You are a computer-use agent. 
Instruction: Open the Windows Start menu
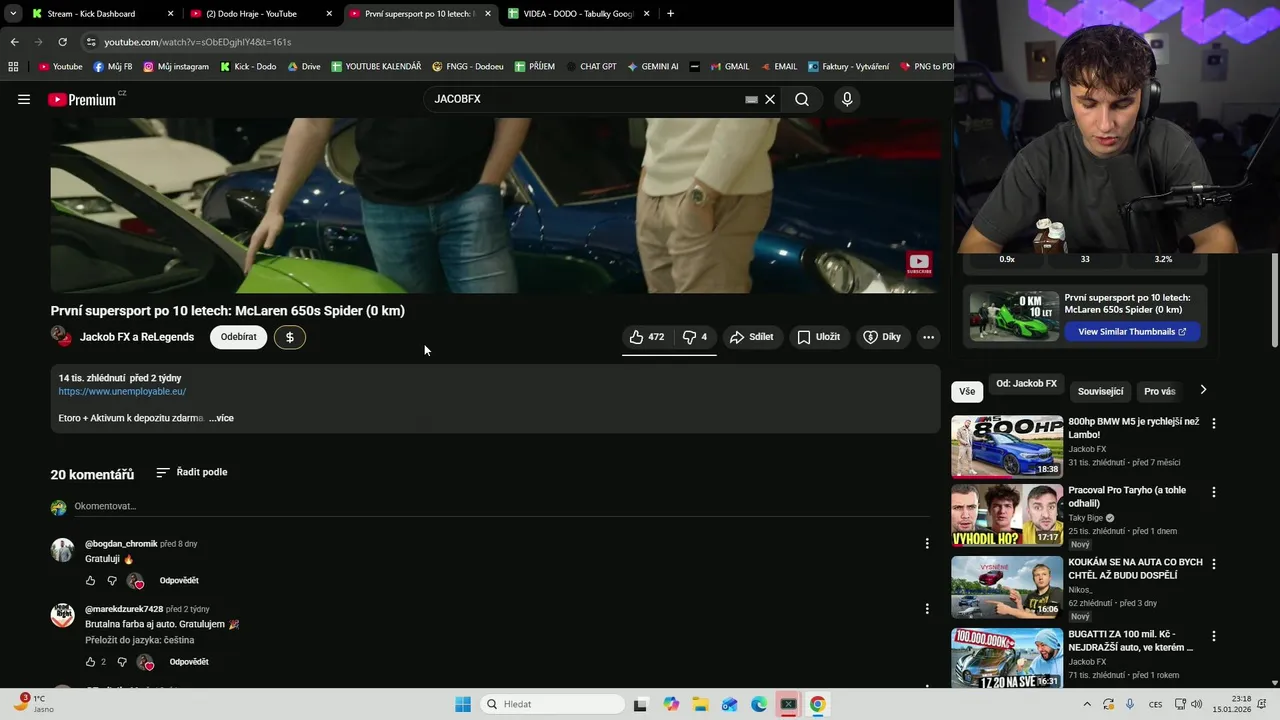(x=463, y=704)
